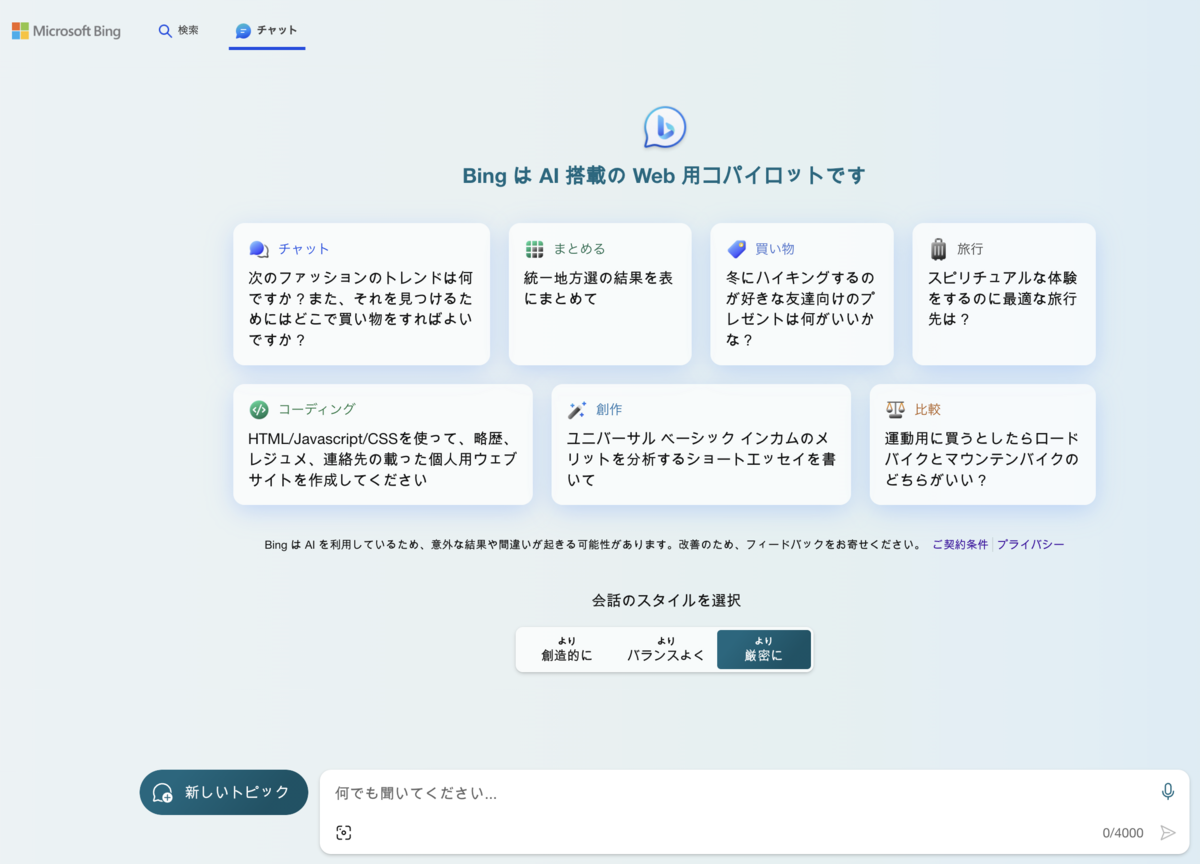This screenshot has width=1200, height=864.
Task: Click the 買い物 price tag icon
Action: tap(737, 249)
